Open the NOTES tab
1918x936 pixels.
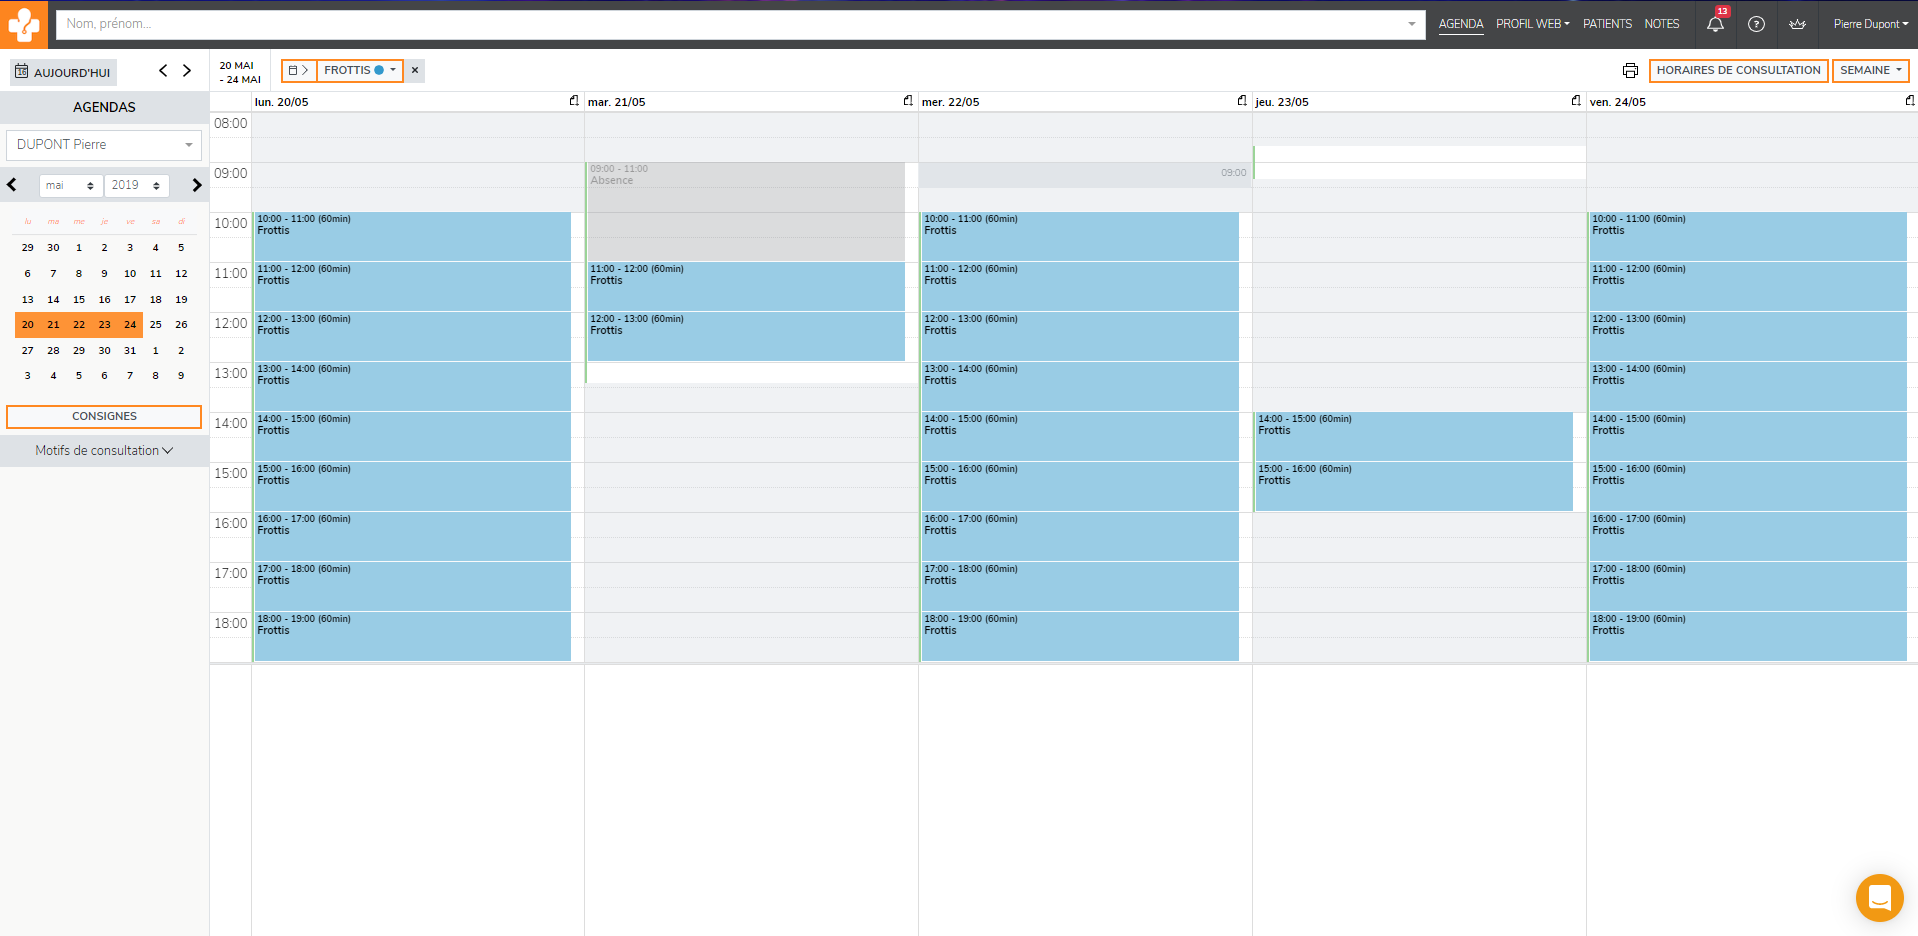click(x=1661, y=24)
